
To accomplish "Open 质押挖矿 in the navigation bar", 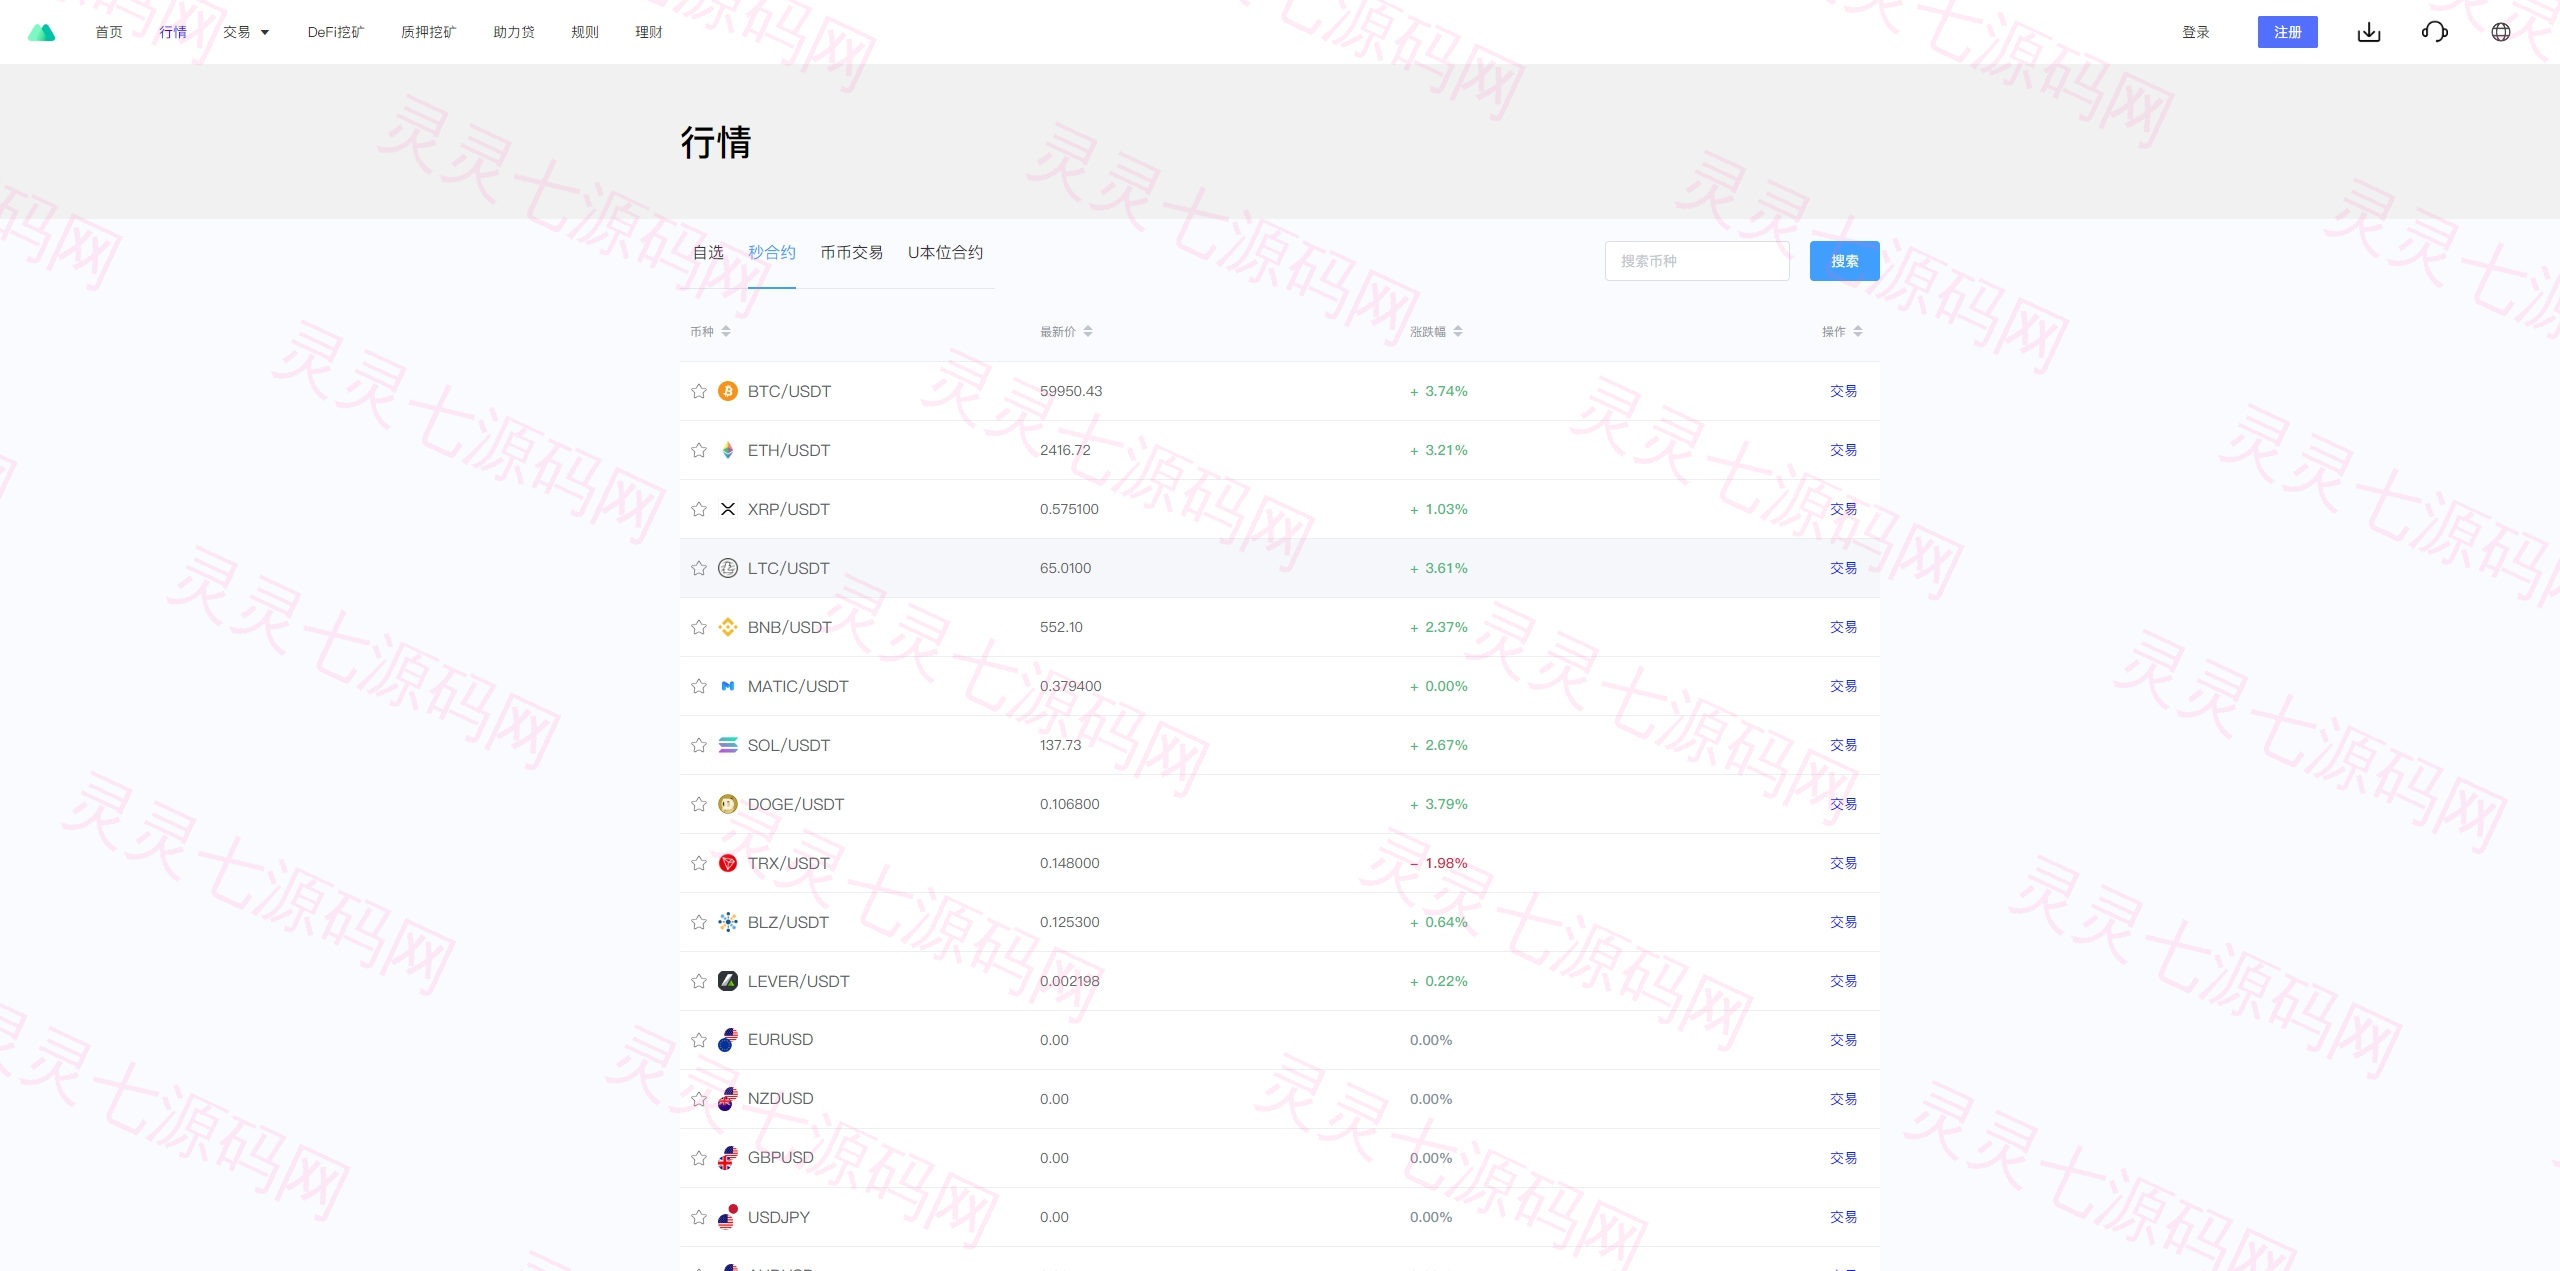I will coord(428,32).
